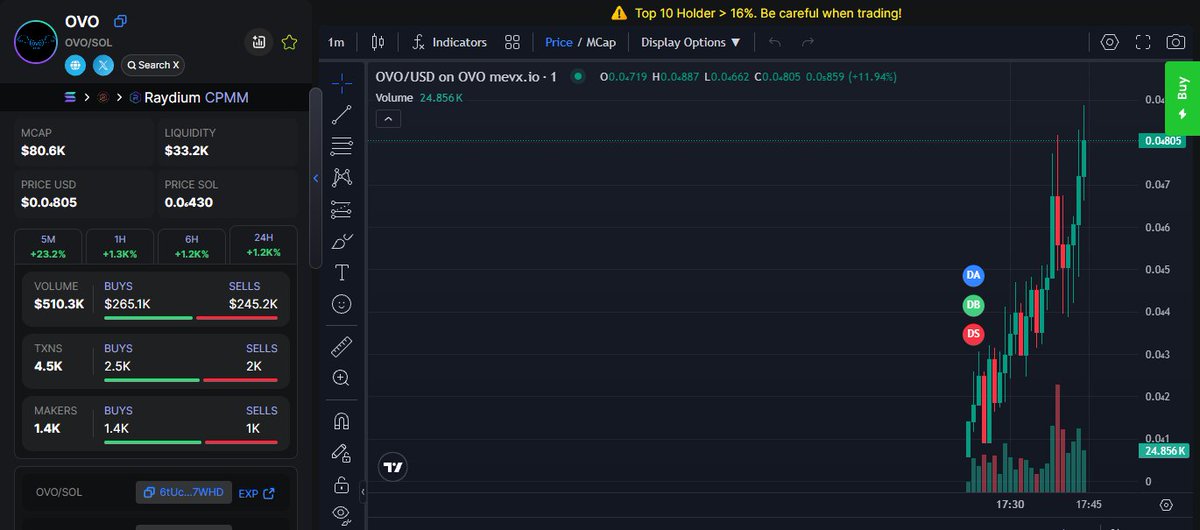Open the chart layout grid icon

point(513,42)
